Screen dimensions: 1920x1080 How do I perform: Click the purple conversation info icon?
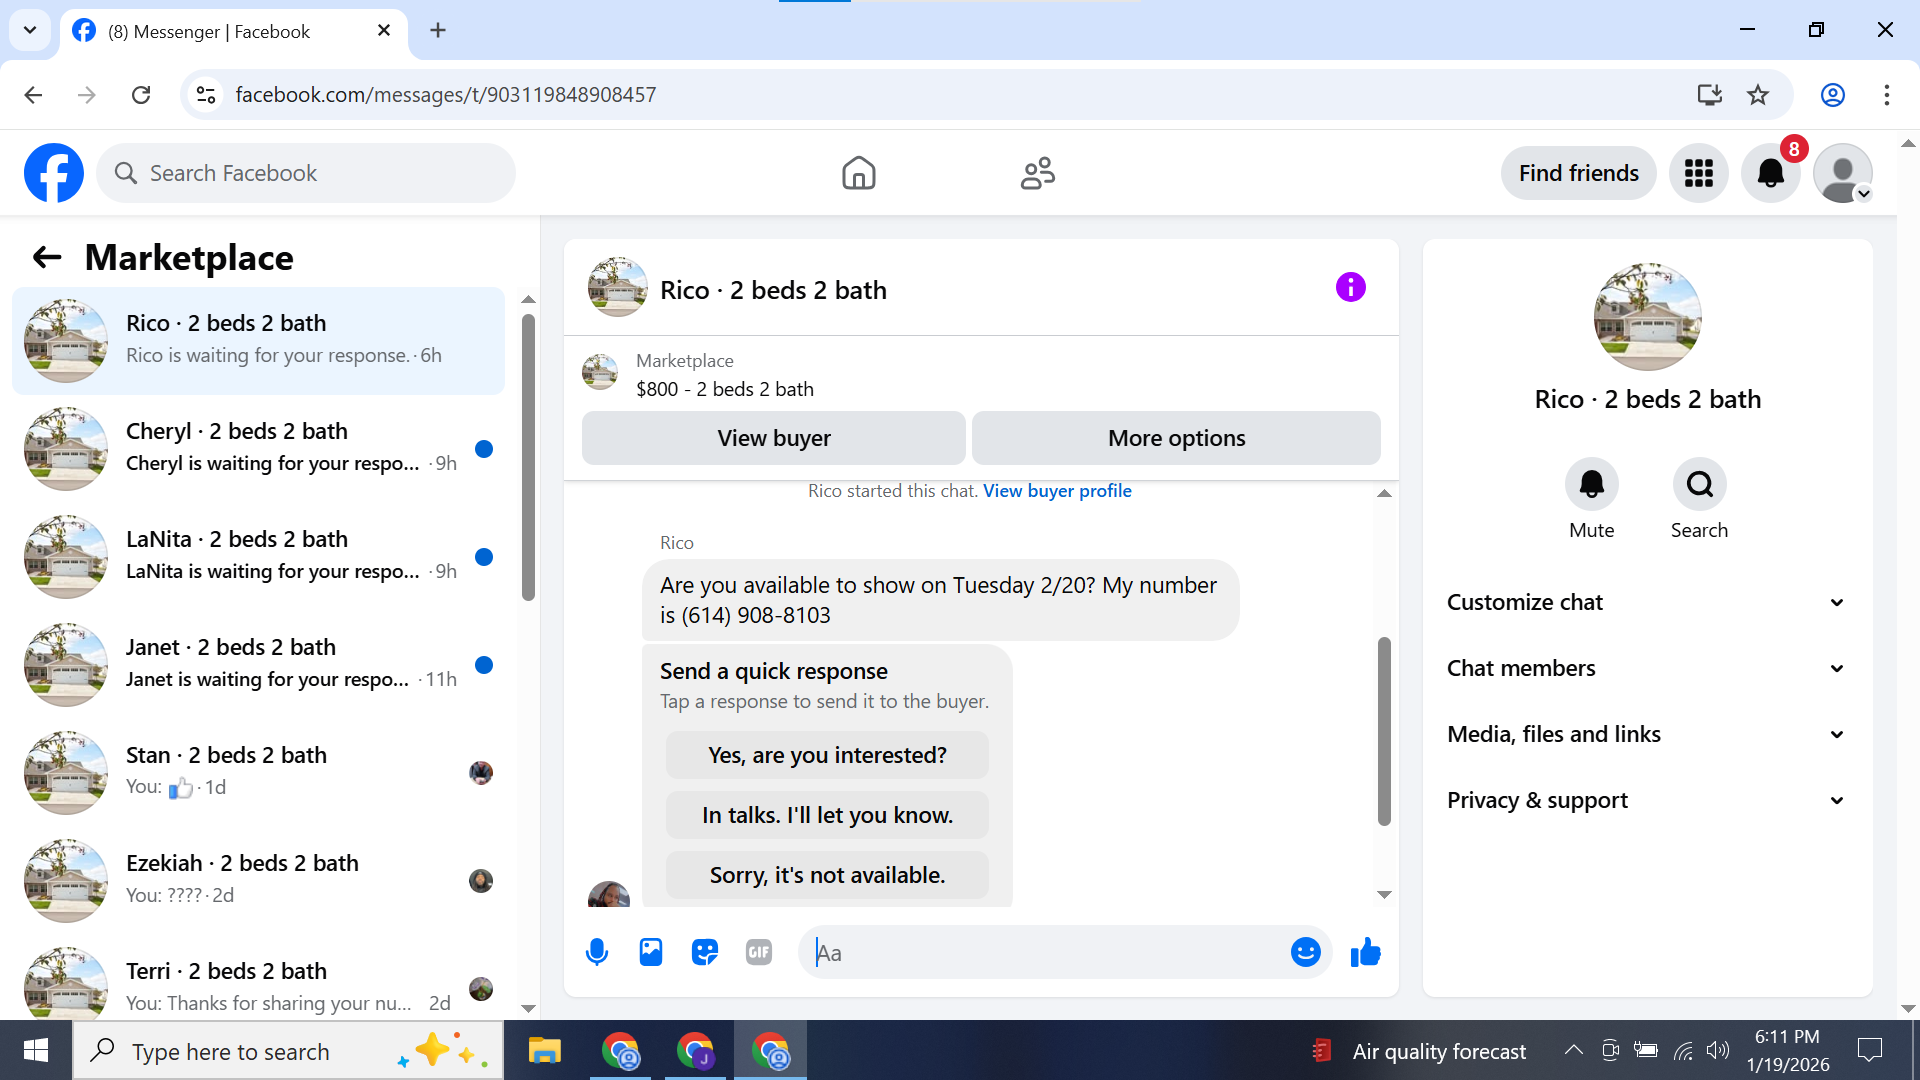[1350, 288]
